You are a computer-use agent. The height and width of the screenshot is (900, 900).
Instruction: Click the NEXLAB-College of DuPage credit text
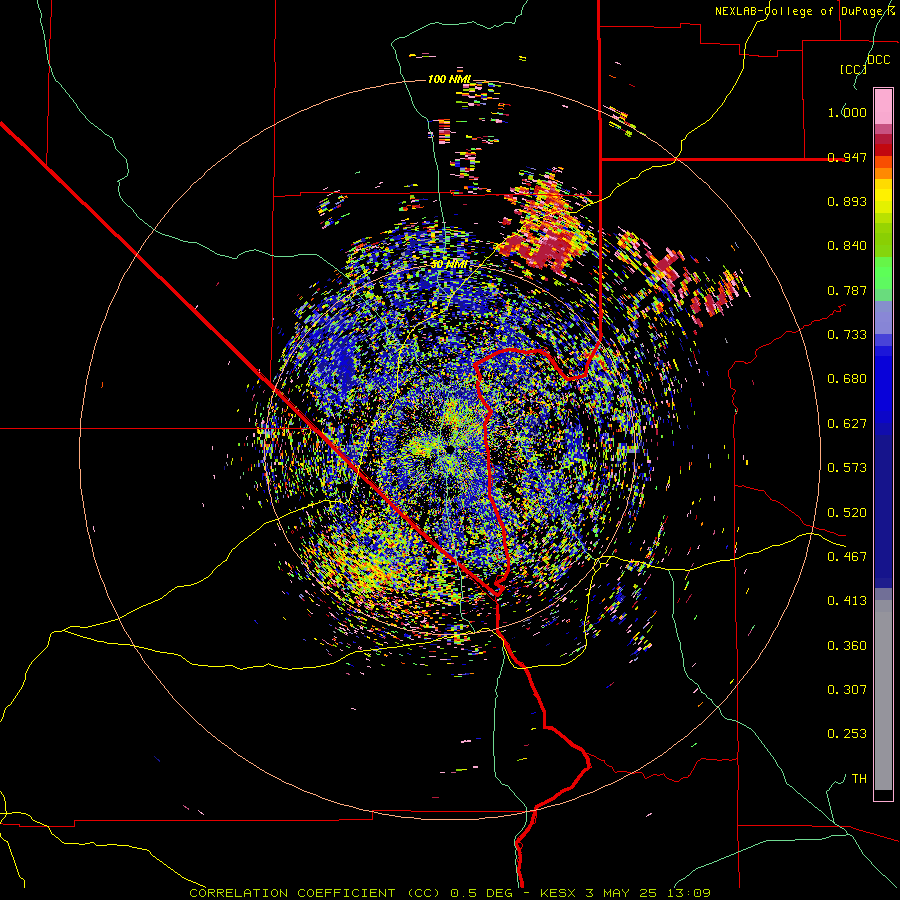[805, 11]
